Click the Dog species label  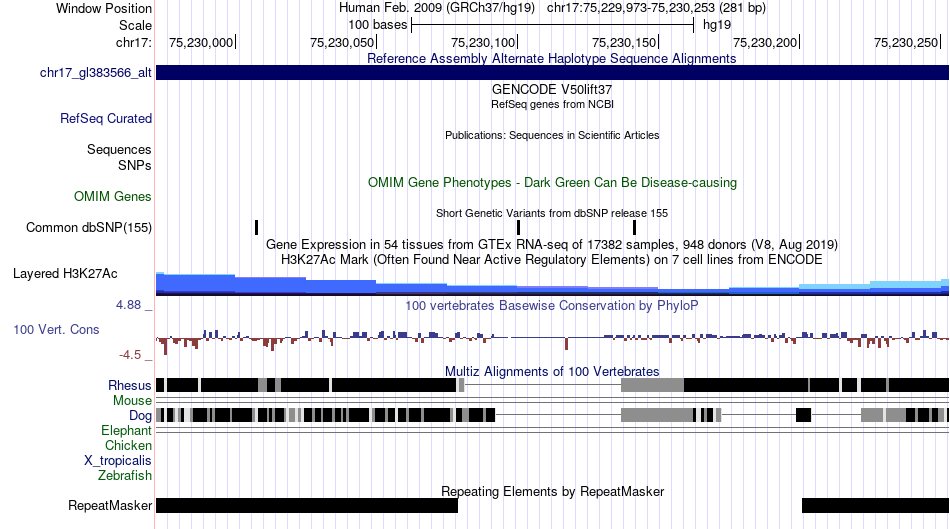(x=140, y=416)
